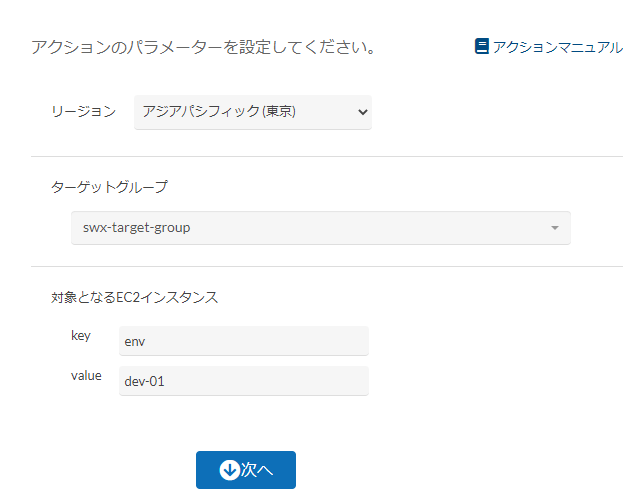Click the blue 次へ button
The height and width of the screenshot is (495, 635).
(246, 470)
